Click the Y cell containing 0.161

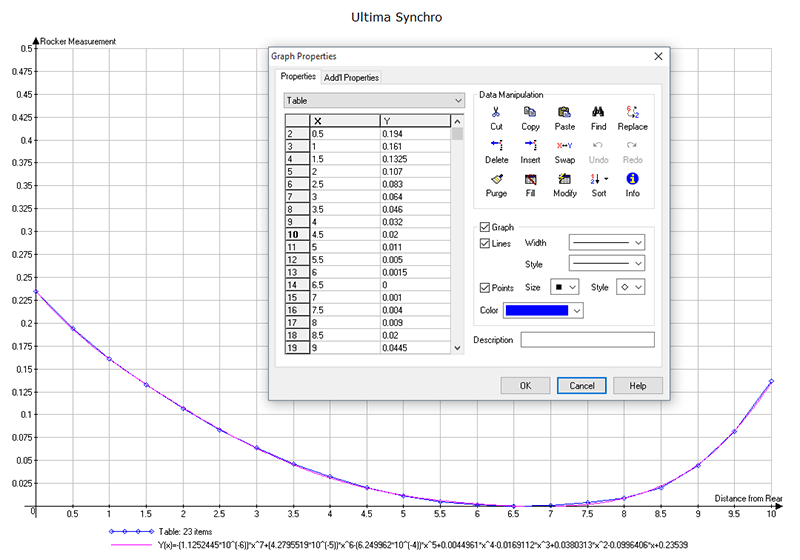pos(415,146)
